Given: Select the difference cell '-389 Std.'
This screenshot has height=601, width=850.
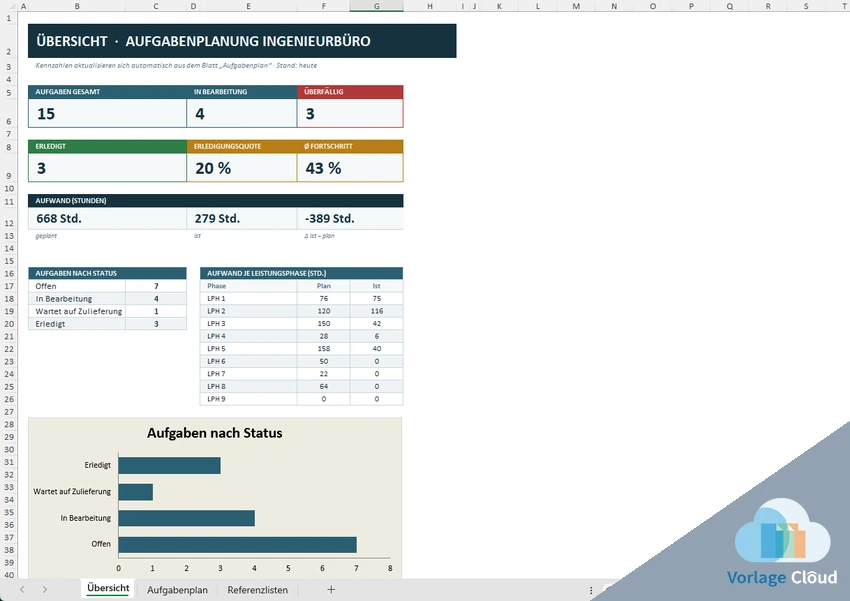Looking at the screenshot, I should pos(350,218).
